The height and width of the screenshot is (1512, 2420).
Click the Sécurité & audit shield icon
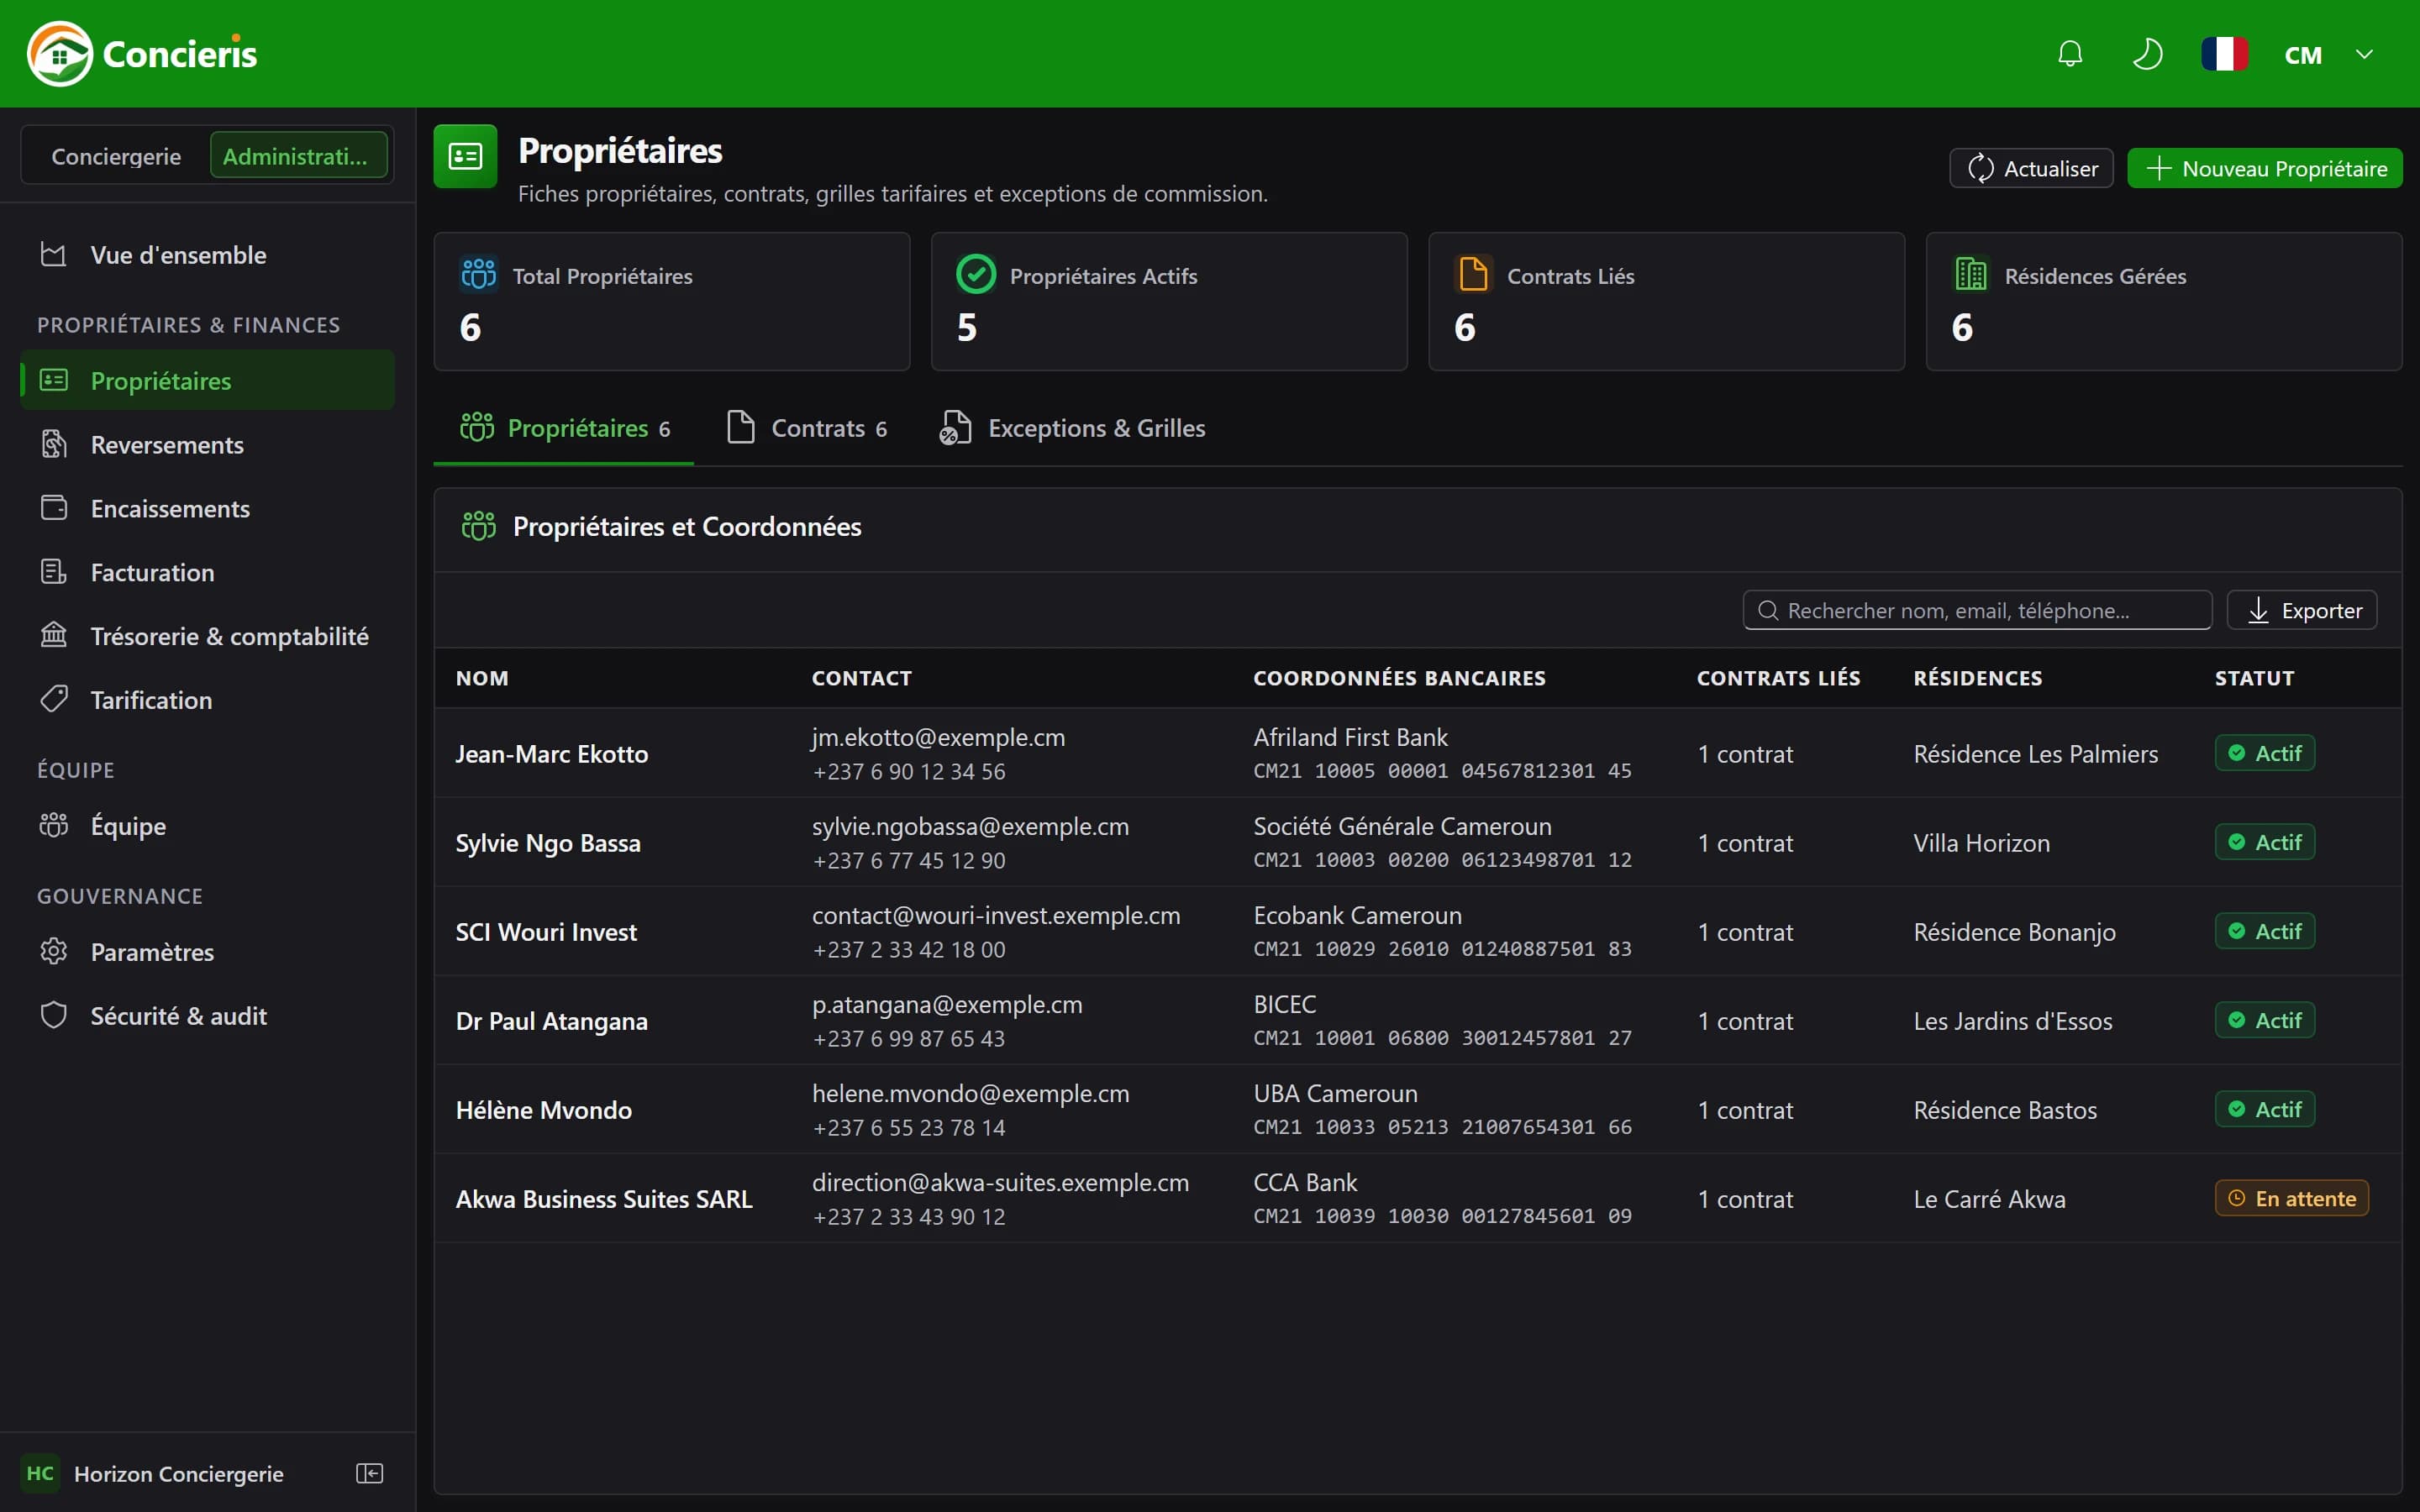[54, 1015]
